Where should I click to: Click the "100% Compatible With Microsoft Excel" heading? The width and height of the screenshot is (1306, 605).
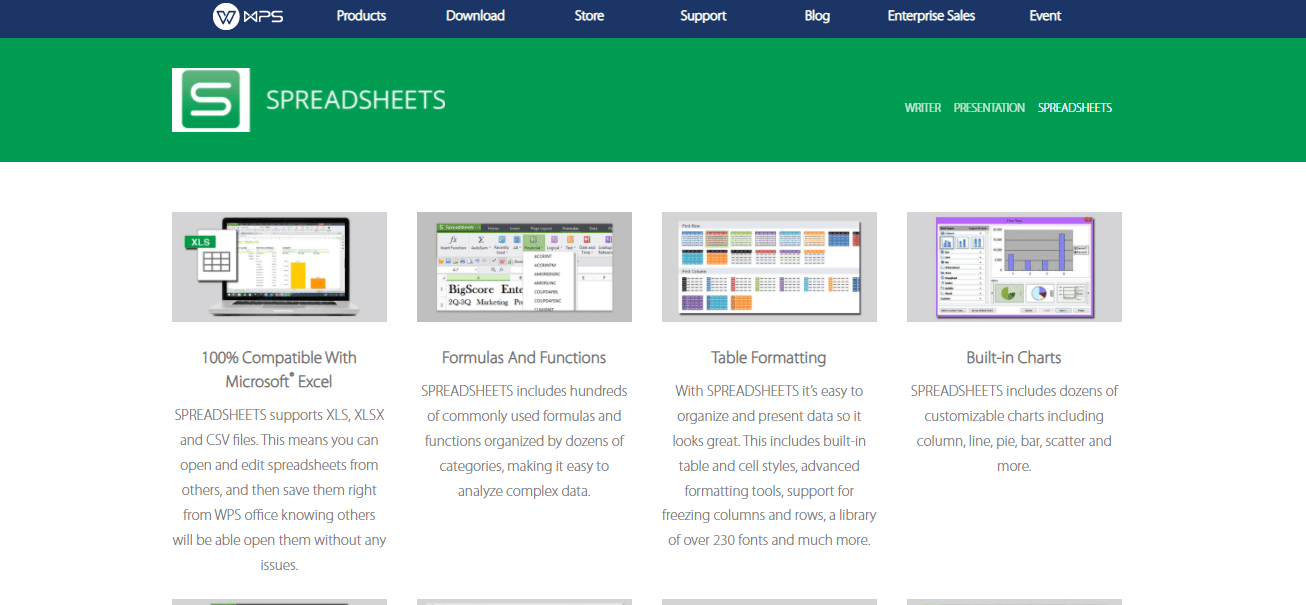(279, 369)
